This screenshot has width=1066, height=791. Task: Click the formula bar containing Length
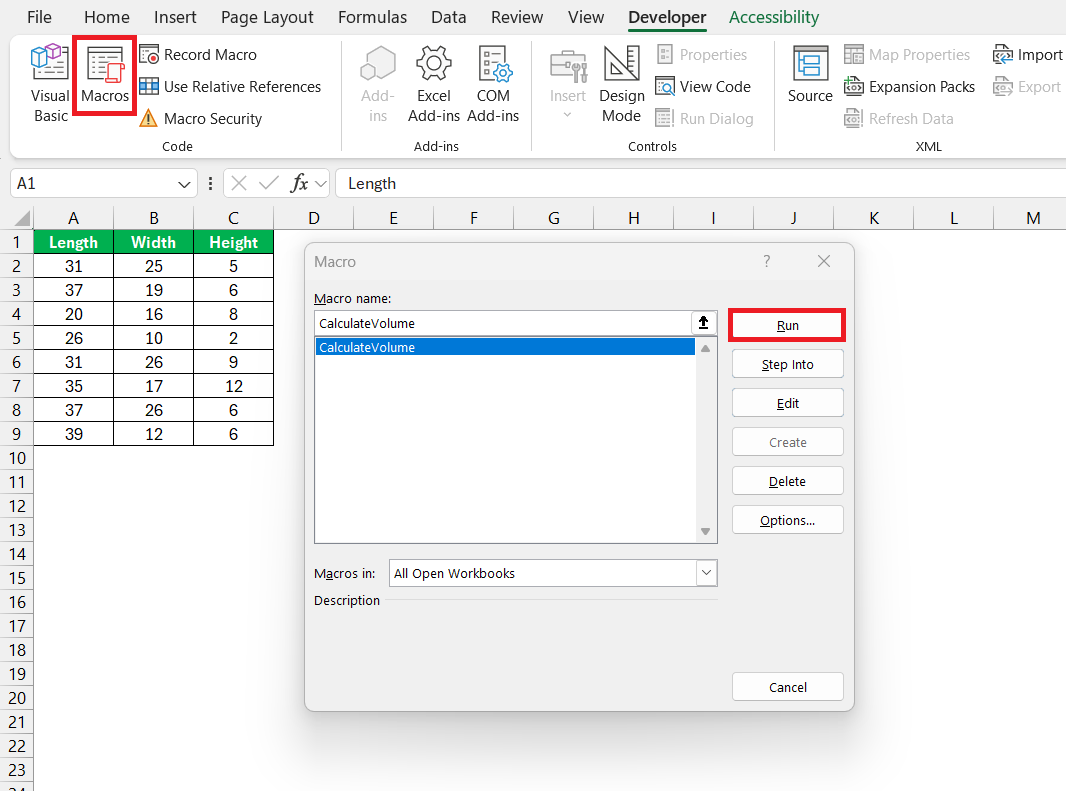[x=700, y=184]
